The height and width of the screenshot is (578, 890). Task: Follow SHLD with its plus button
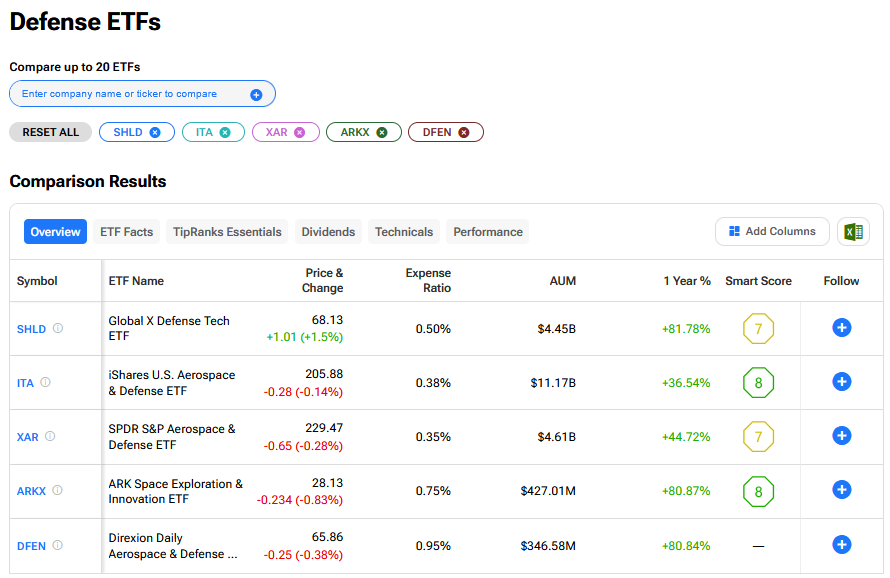[x=841, y=328]
